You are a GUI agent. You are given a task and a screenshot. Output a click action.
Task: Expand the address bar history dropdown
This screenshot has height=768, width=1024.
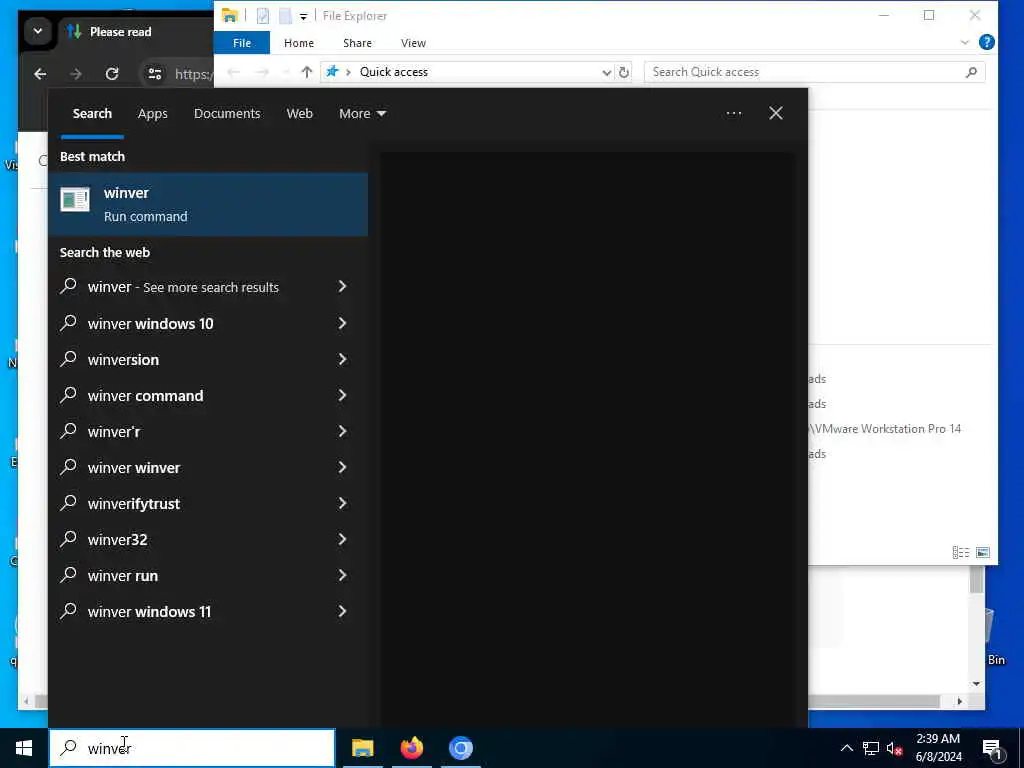tap(607, 72)
